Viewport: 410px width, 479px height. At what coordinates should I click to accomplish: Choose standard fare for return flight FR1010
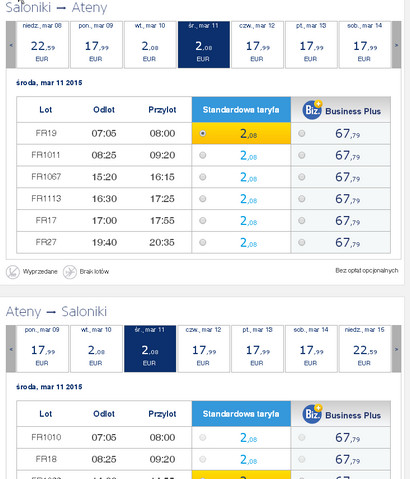pyautogui.click(x=203, y=437)
